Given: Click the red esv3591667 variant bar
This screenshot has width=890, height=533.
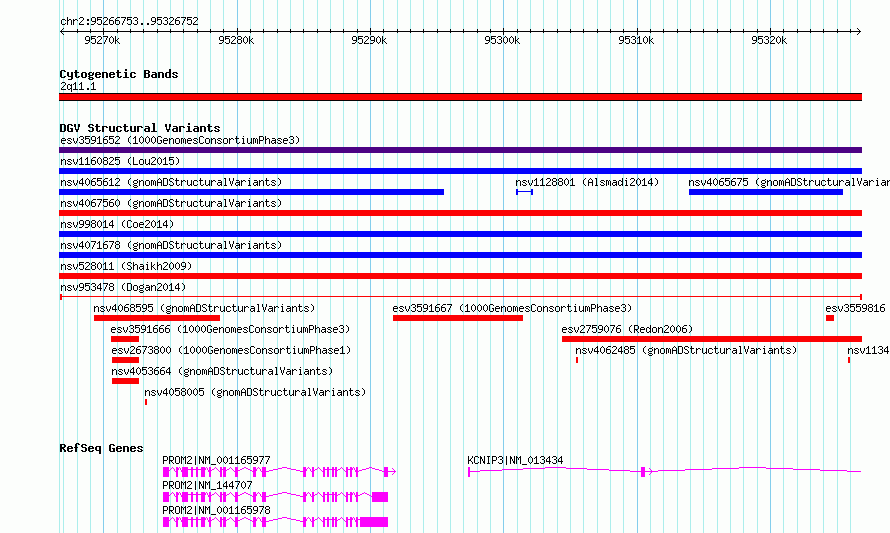Looking at the screenshot, I should (458, 318).
